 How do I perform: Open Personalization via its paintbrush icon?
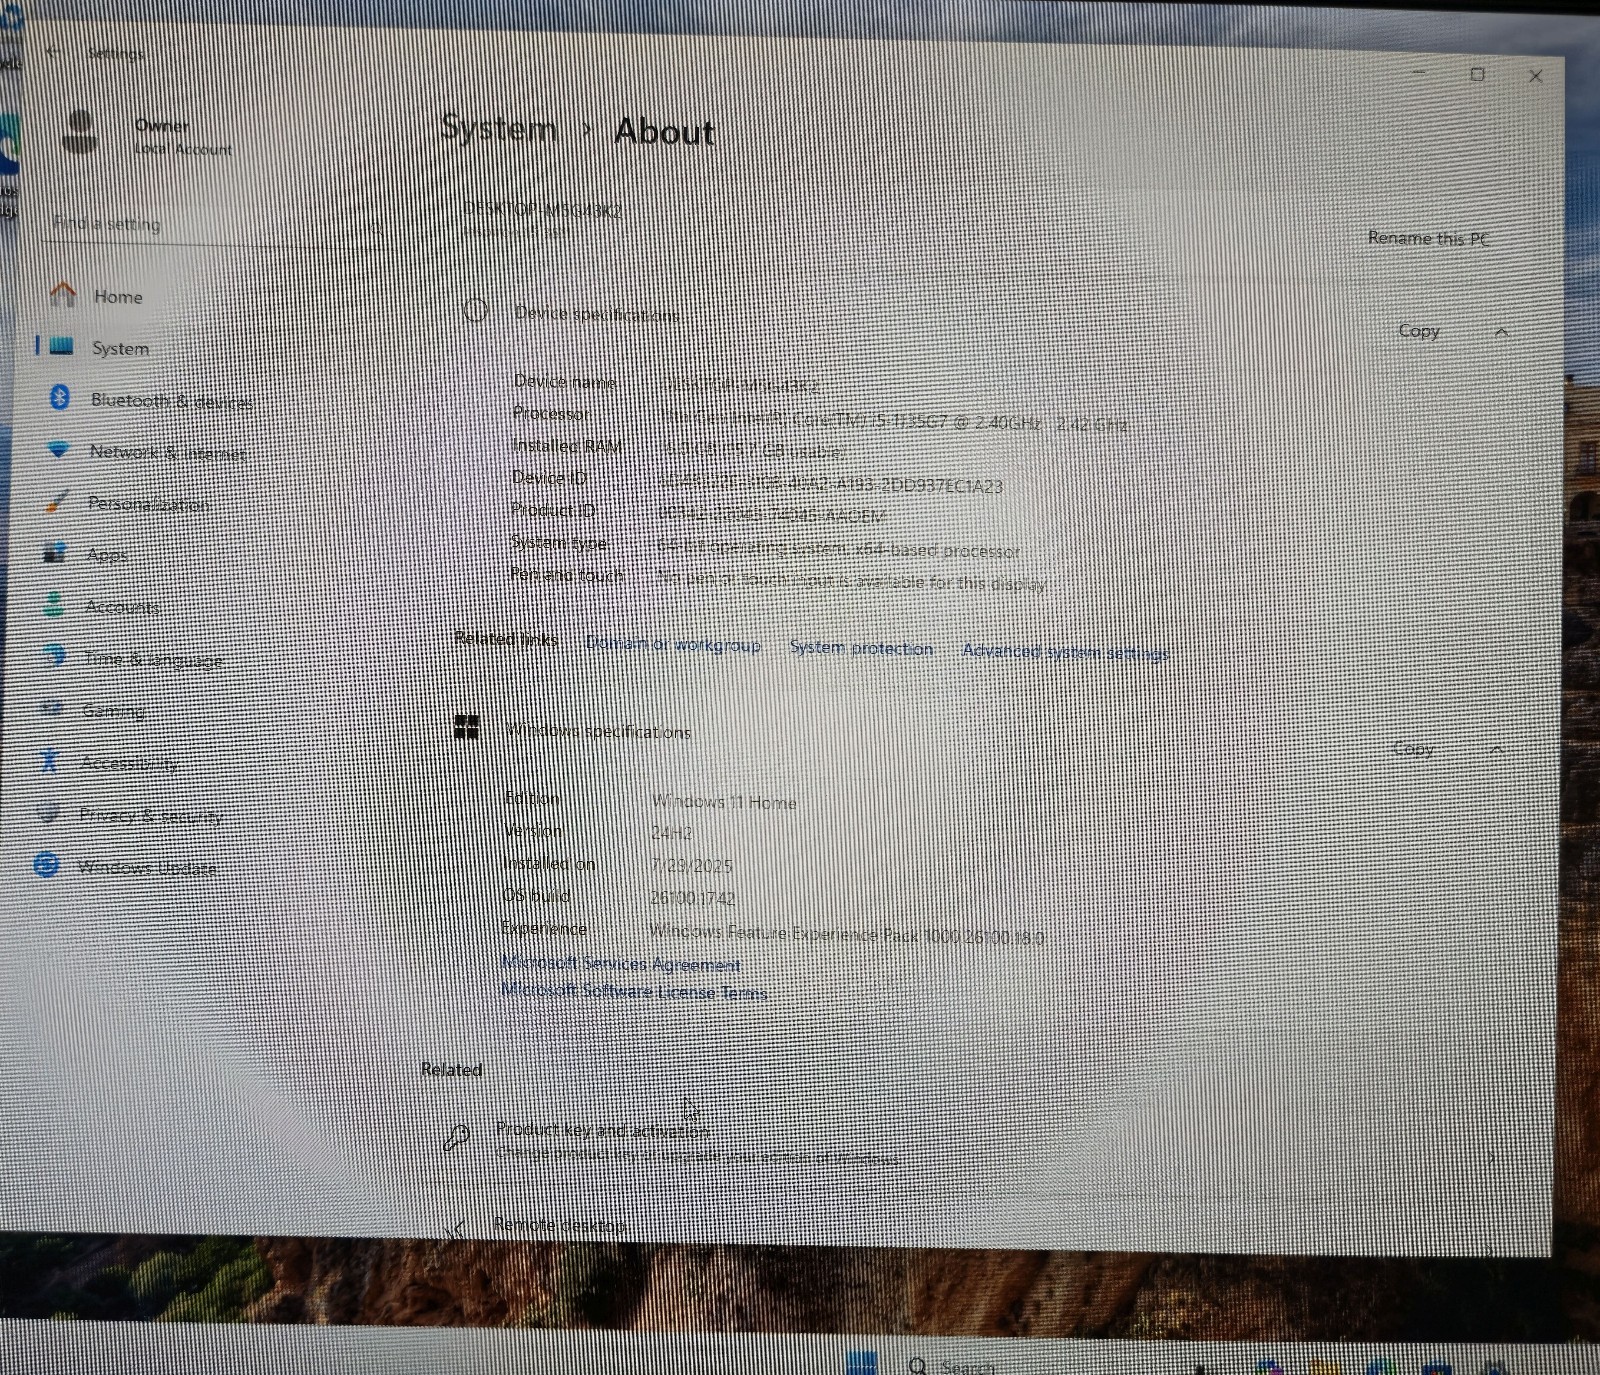57,501
